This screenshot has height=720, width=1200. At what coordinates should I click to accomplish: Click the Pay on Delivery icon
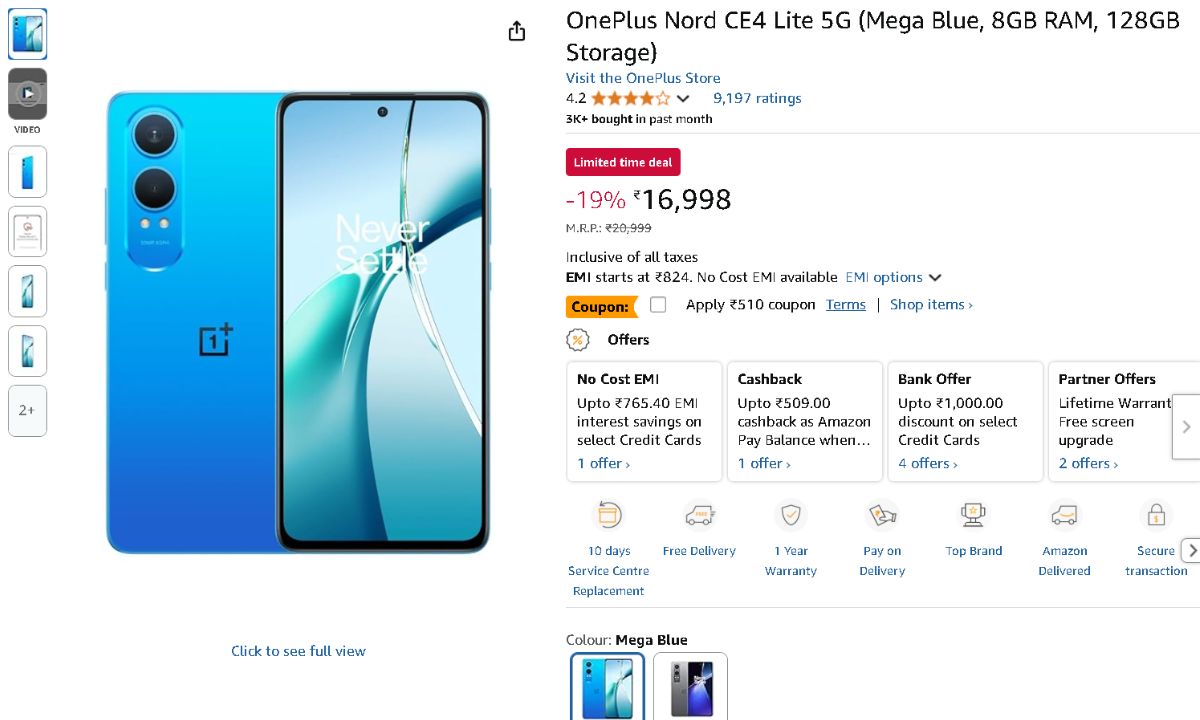pyautogui.click(x=882, y=515)
